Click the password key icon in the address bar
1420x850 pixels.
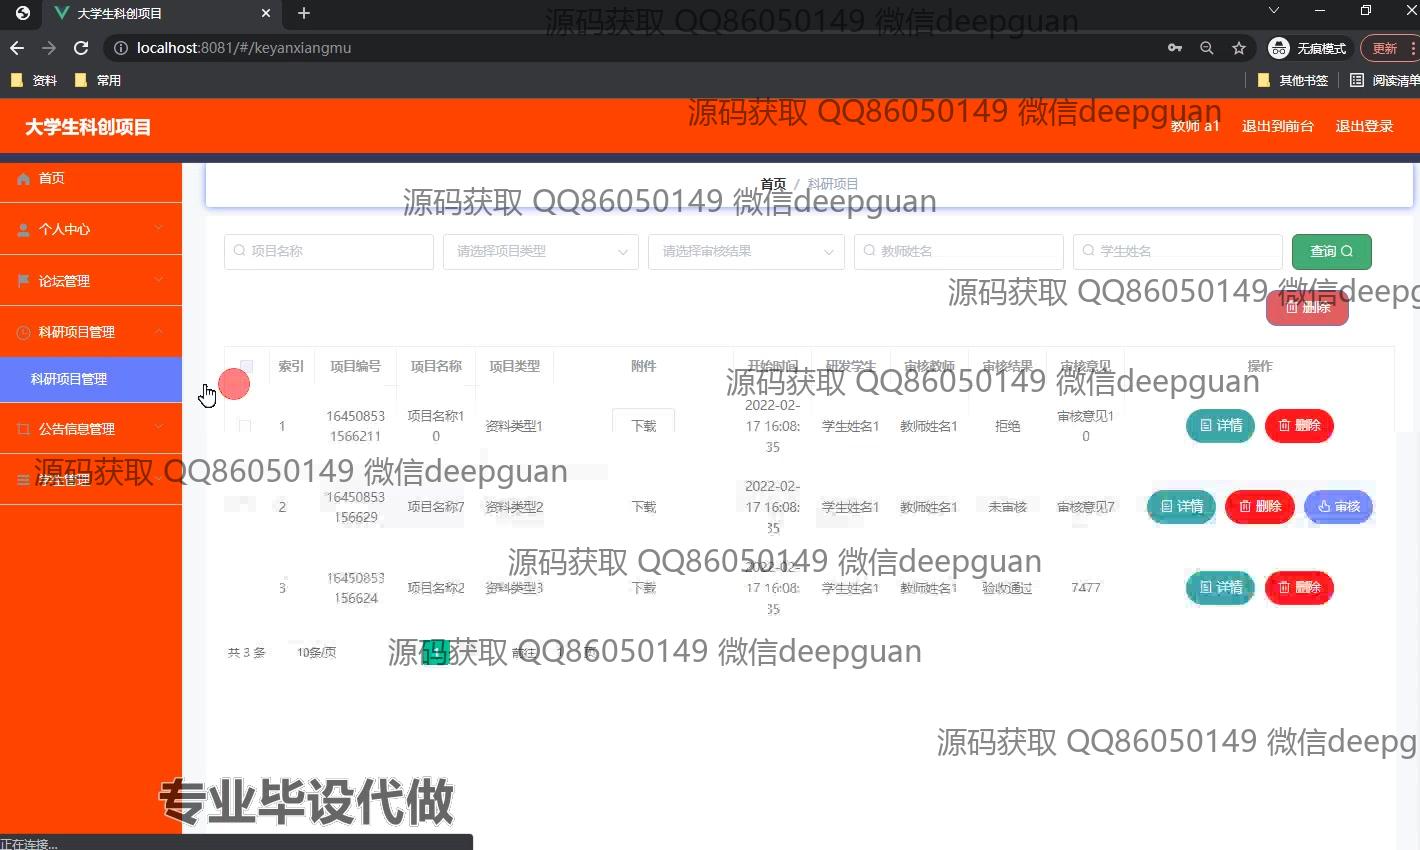tap(1175, 48)
